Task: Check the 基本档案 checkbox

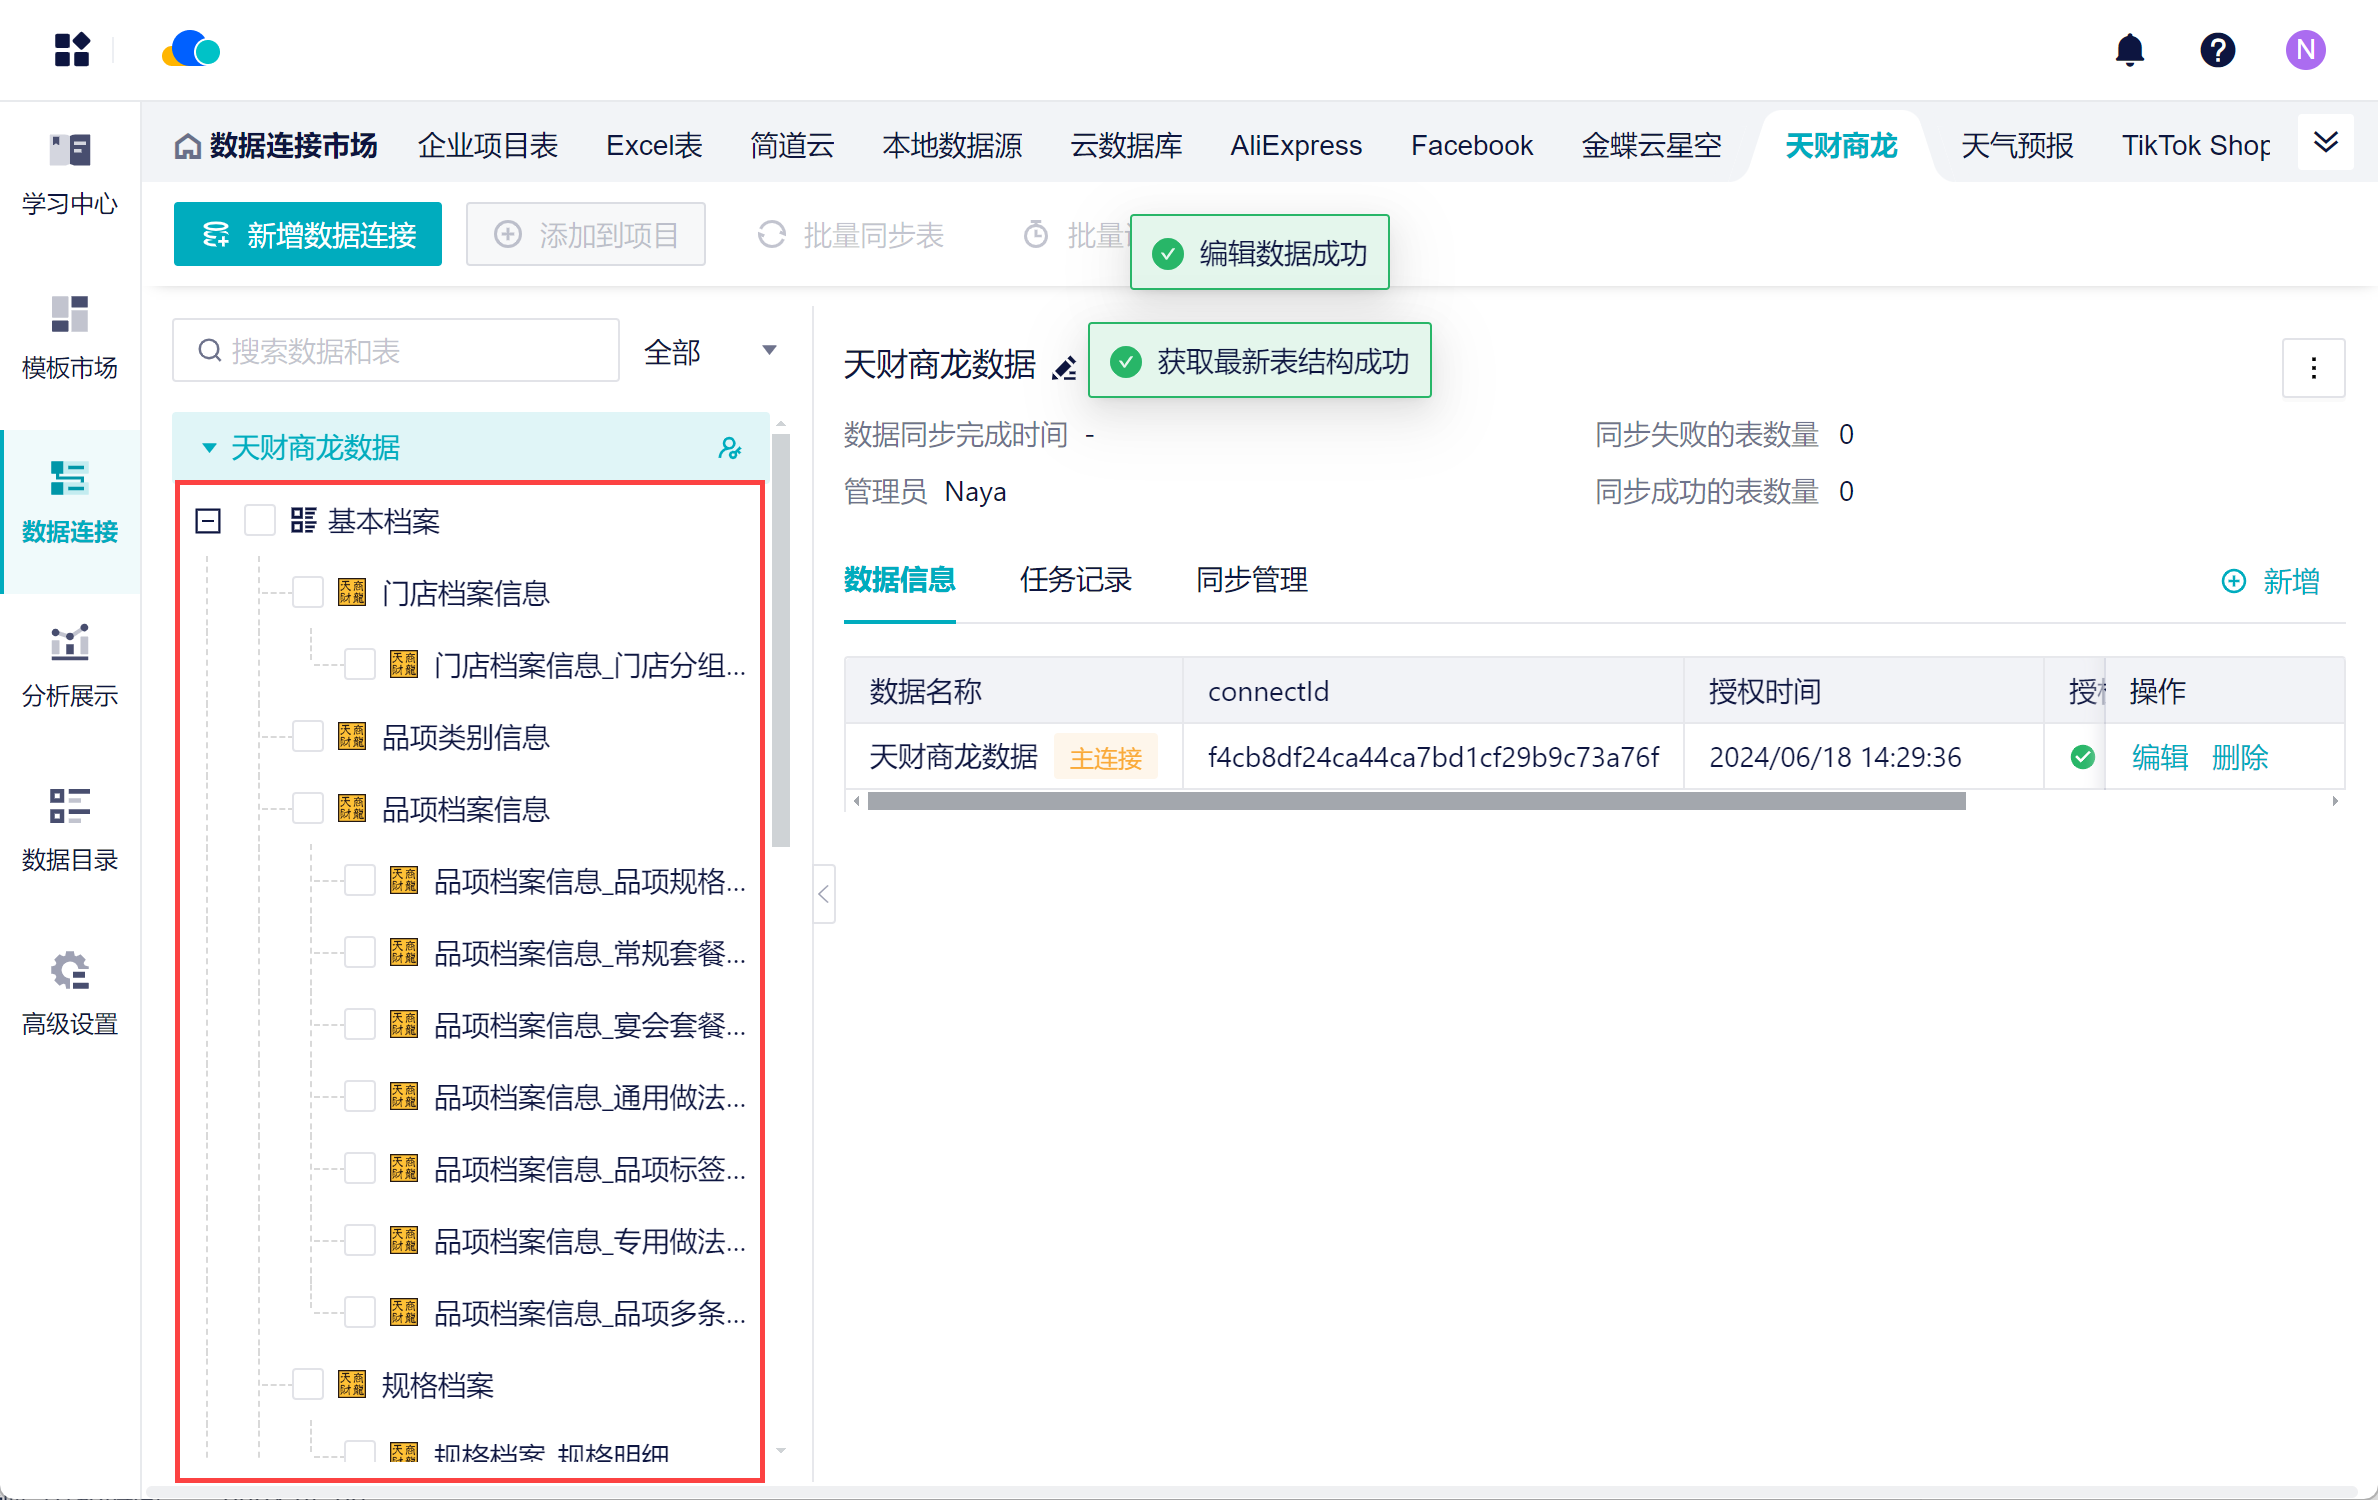Action: click(x=260, y=521)
